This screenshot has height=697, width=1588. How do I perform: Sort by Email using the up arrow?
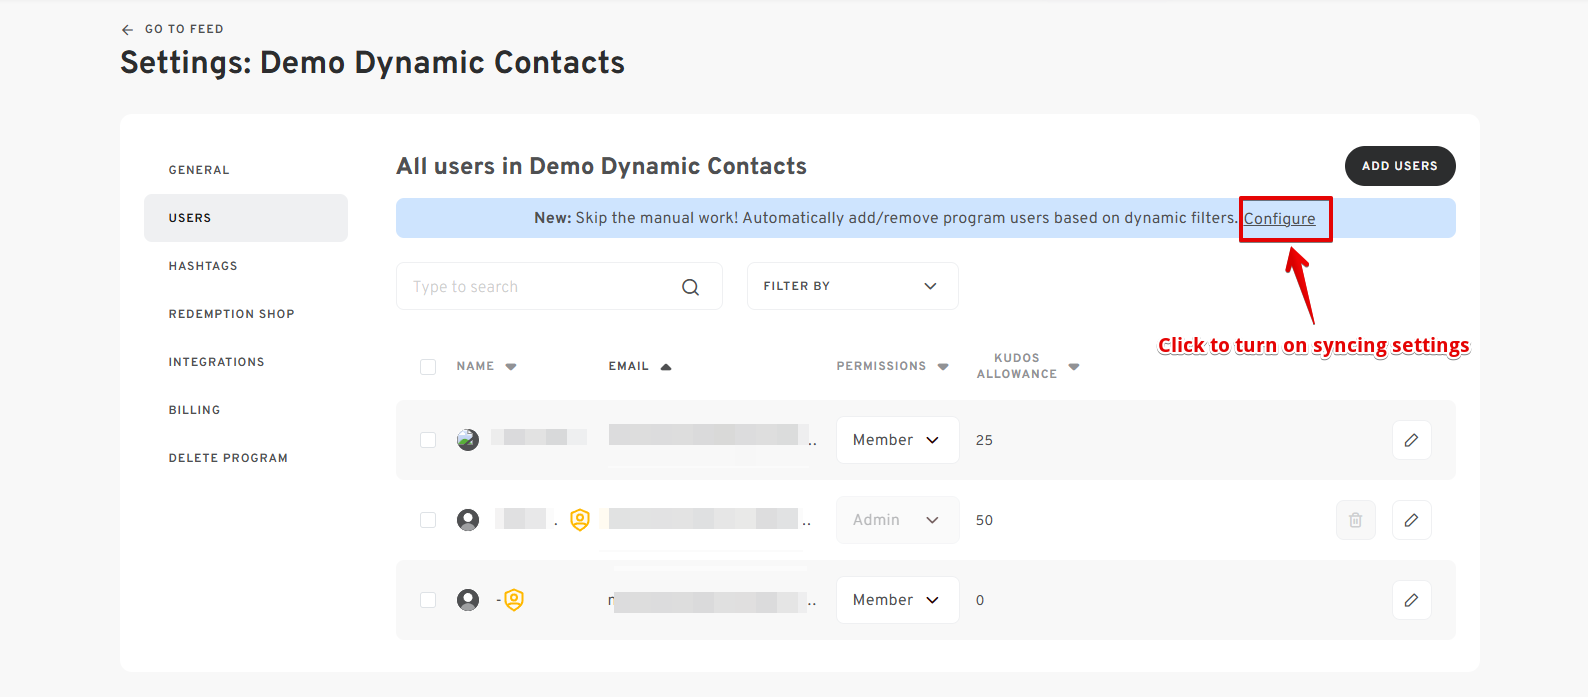point(666,367)
